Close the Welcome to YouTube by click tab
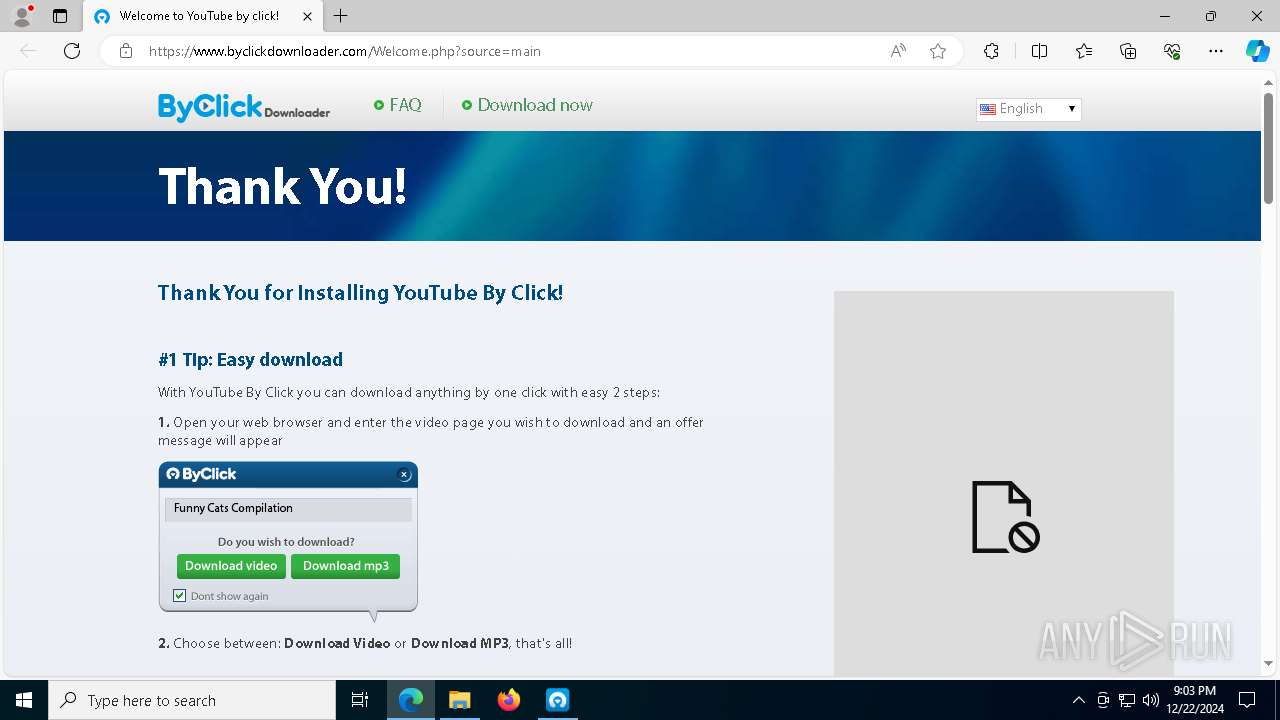This screenshot has width=1280, height=720. point(307,16)
